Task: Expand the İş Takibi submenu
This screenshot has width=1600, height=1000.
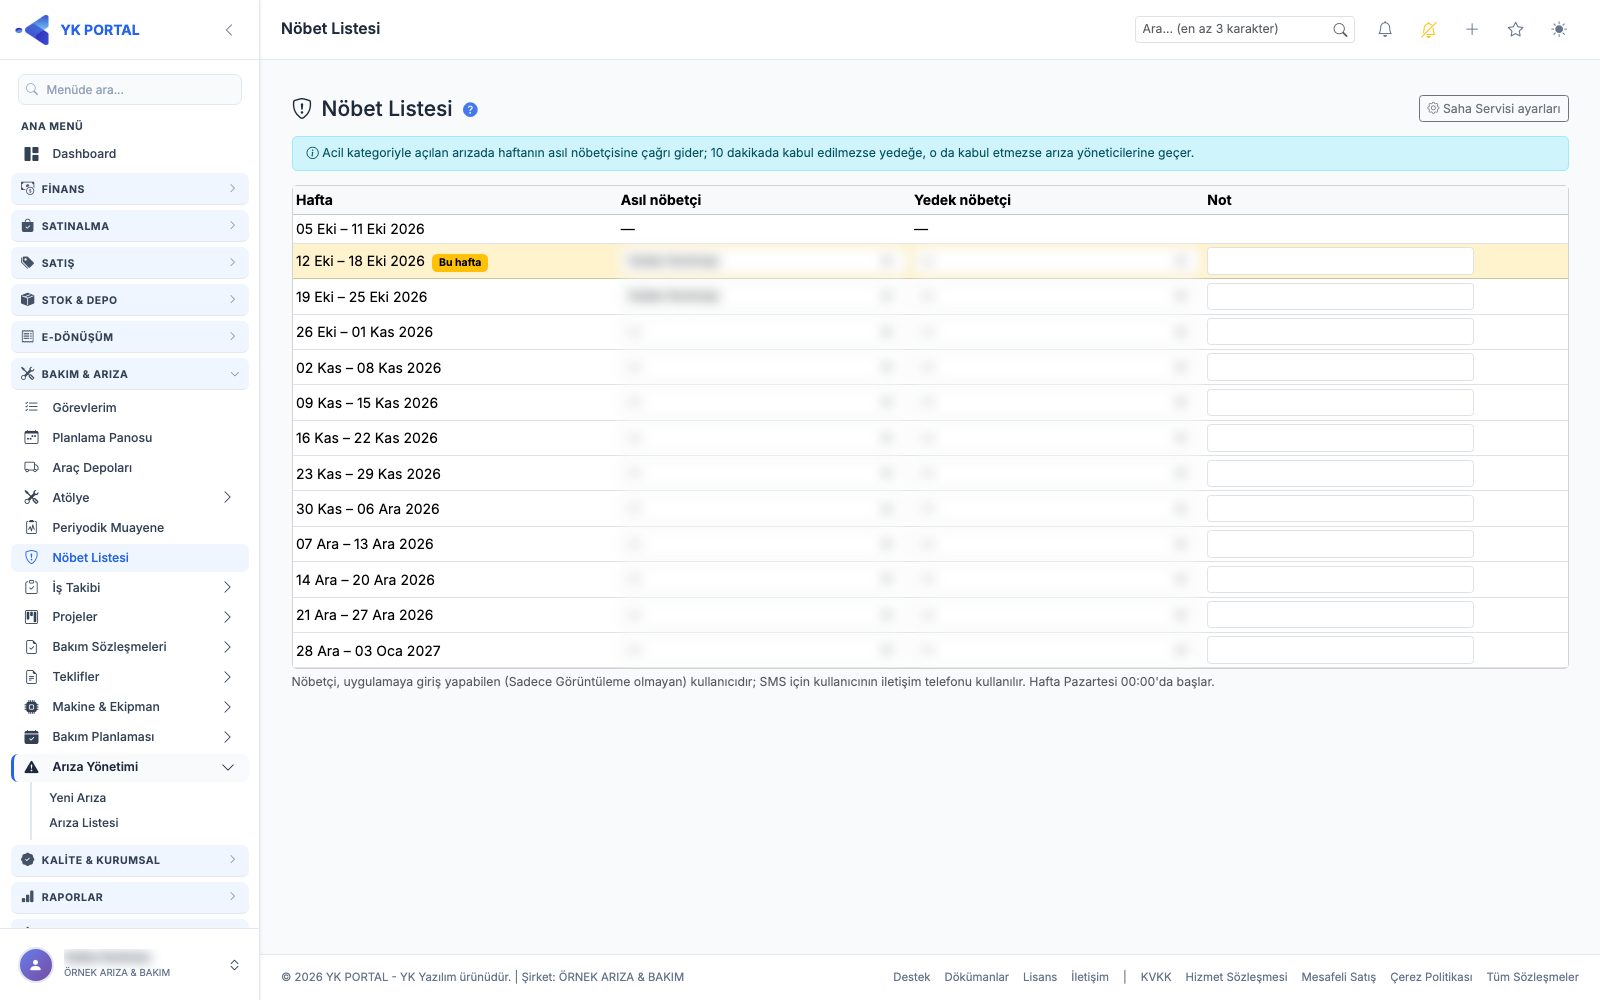Action: (x=130, y=588)
